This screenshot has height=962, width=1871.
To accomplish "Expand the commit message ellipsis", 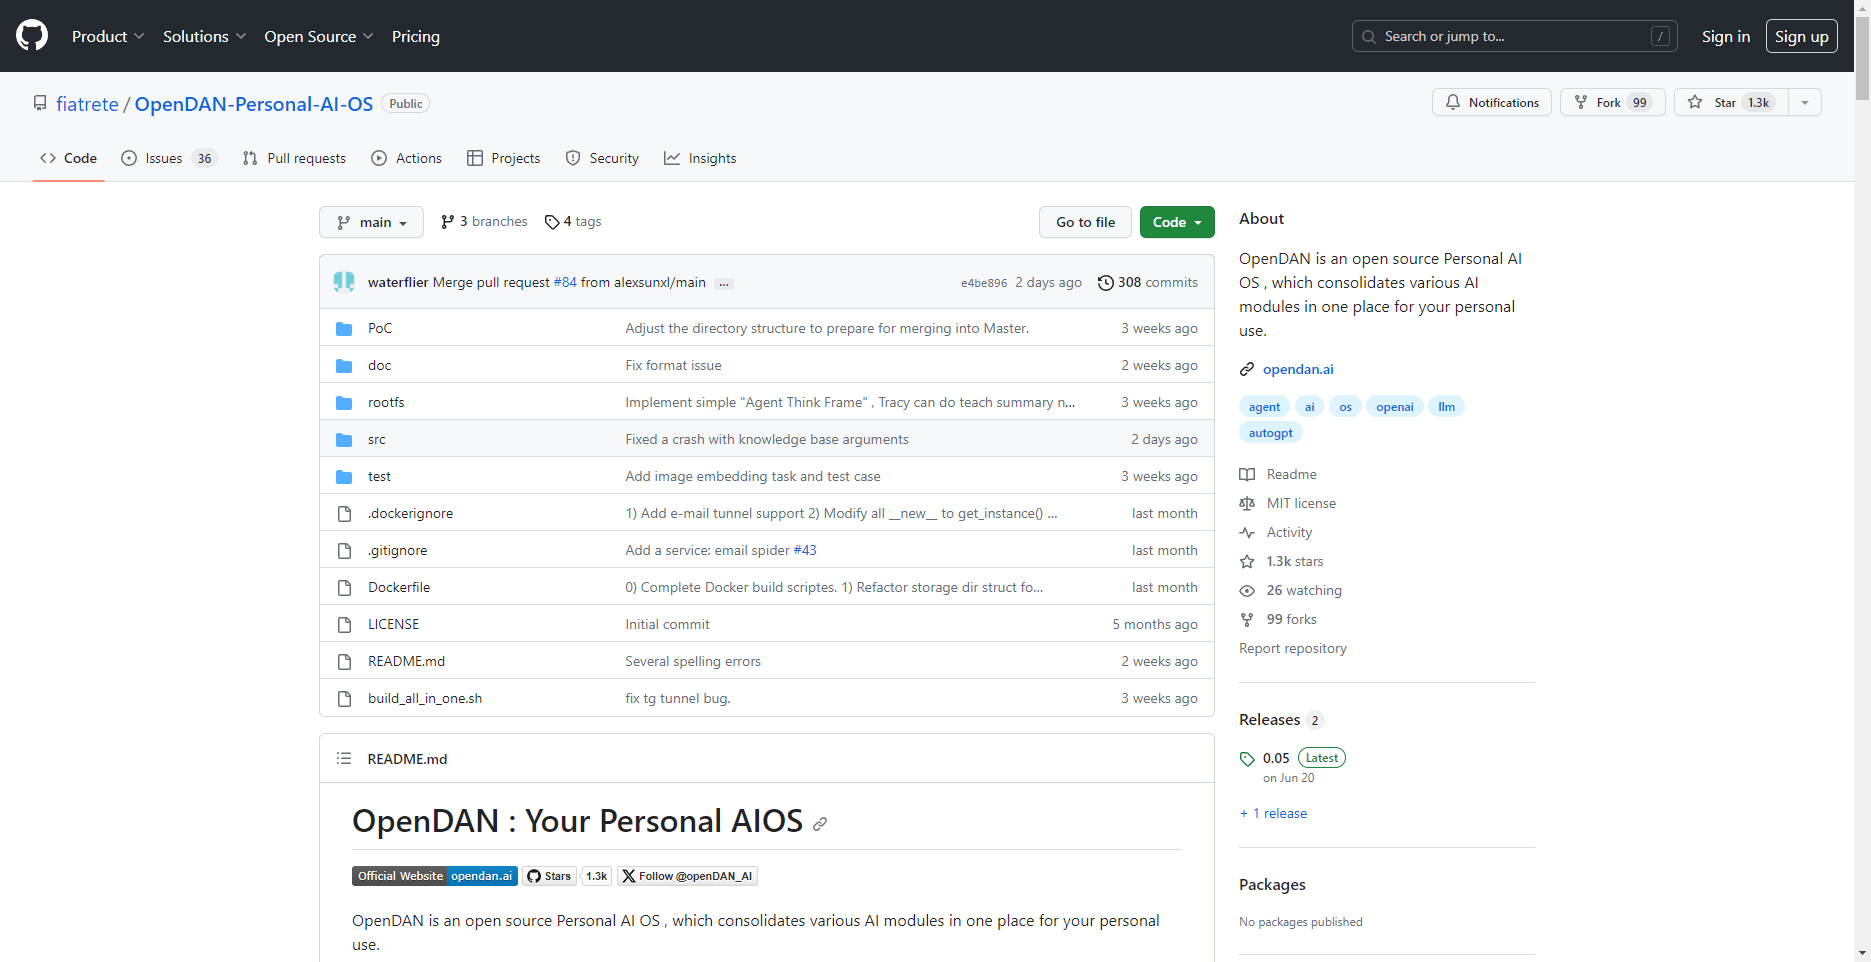I will tap(725, 284).
